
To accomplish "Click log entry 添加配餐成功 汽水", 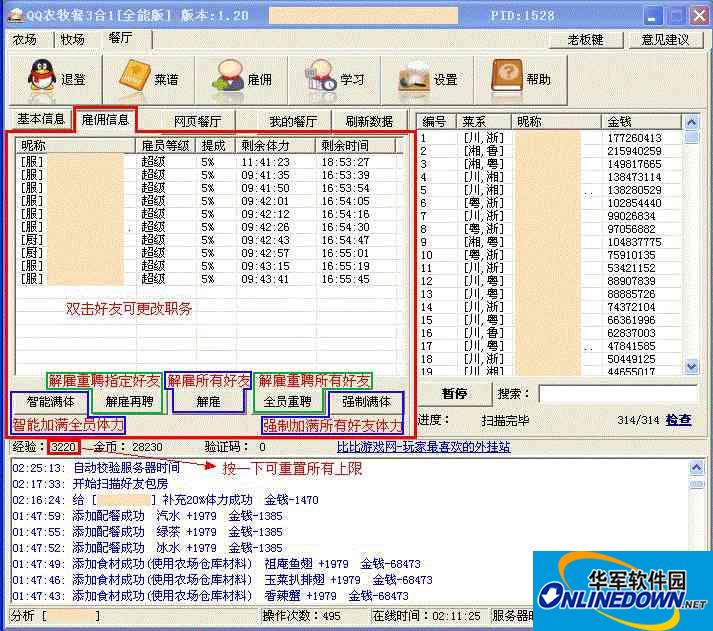I will tap(147, 516).
